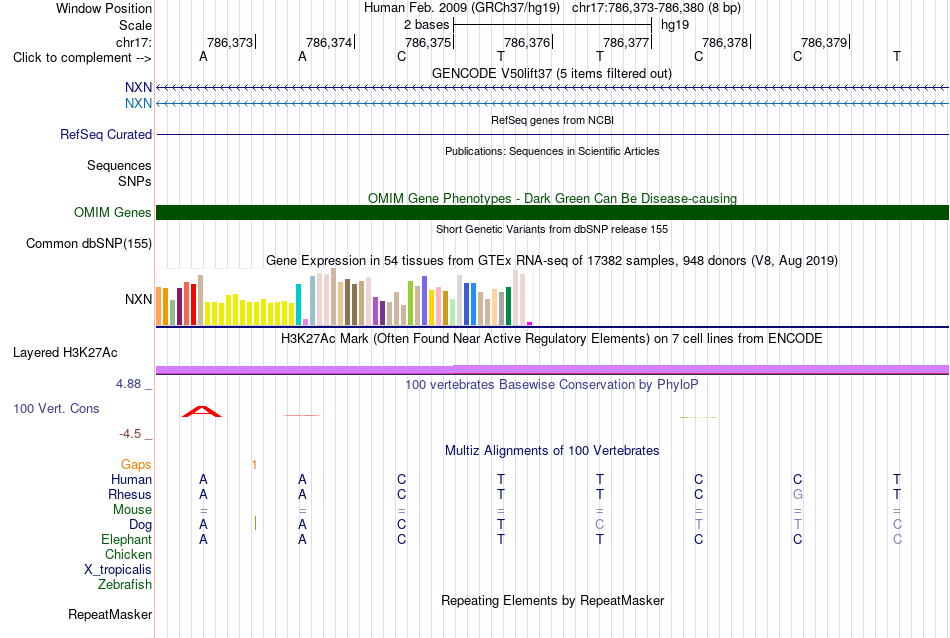Click the NXN GTEx expression label

coord(138,299)
